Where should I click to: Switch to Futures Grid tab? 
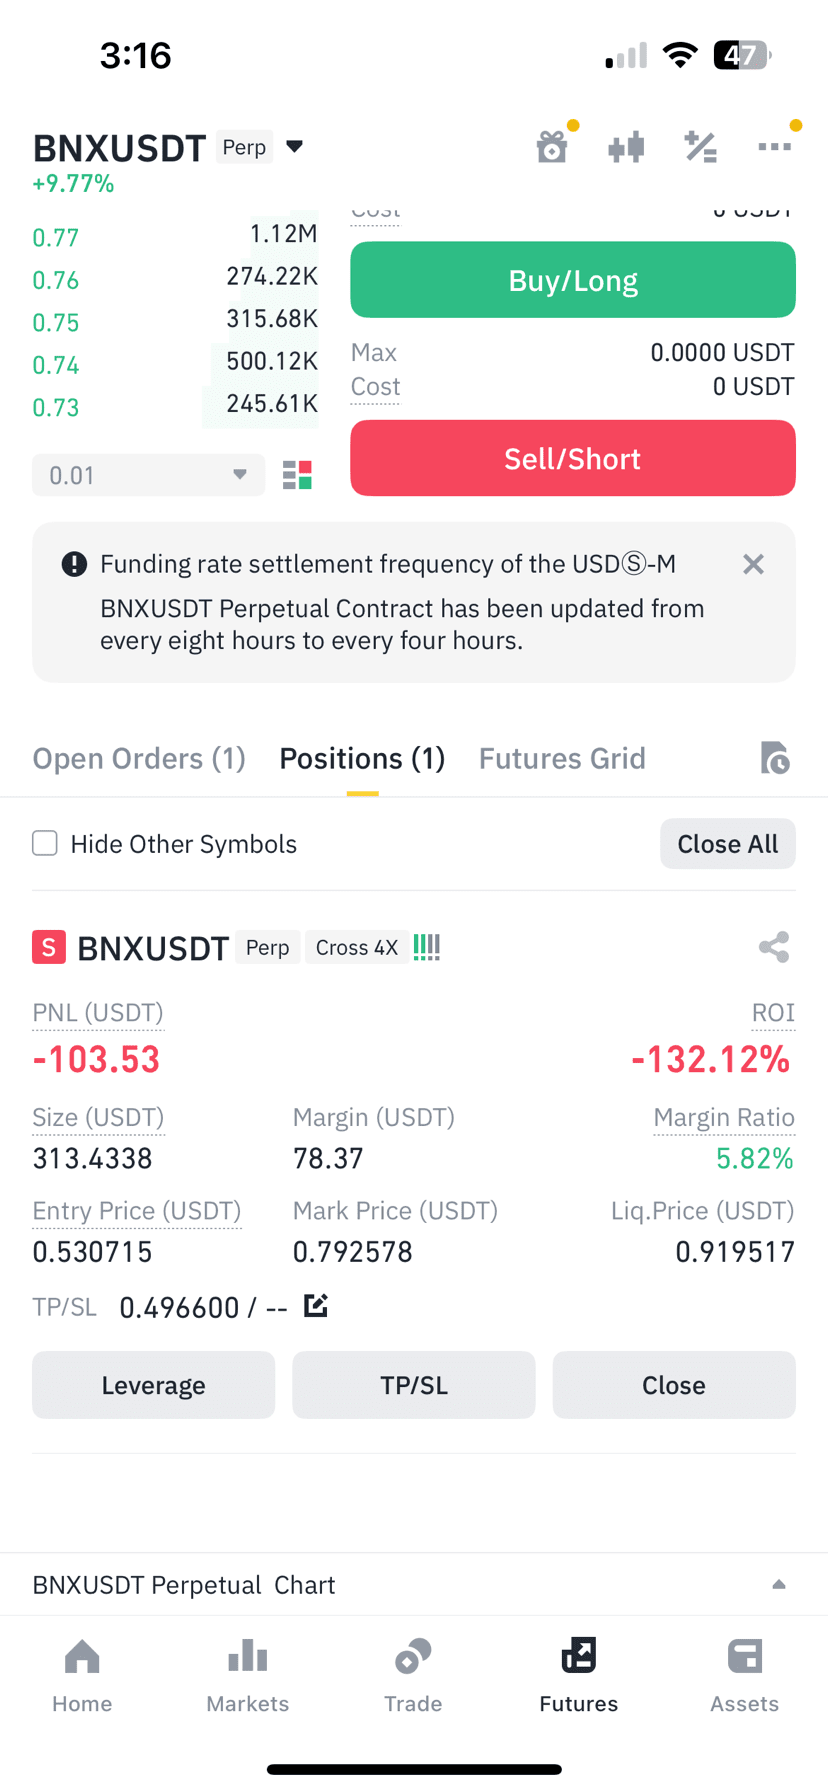[562, 758]
